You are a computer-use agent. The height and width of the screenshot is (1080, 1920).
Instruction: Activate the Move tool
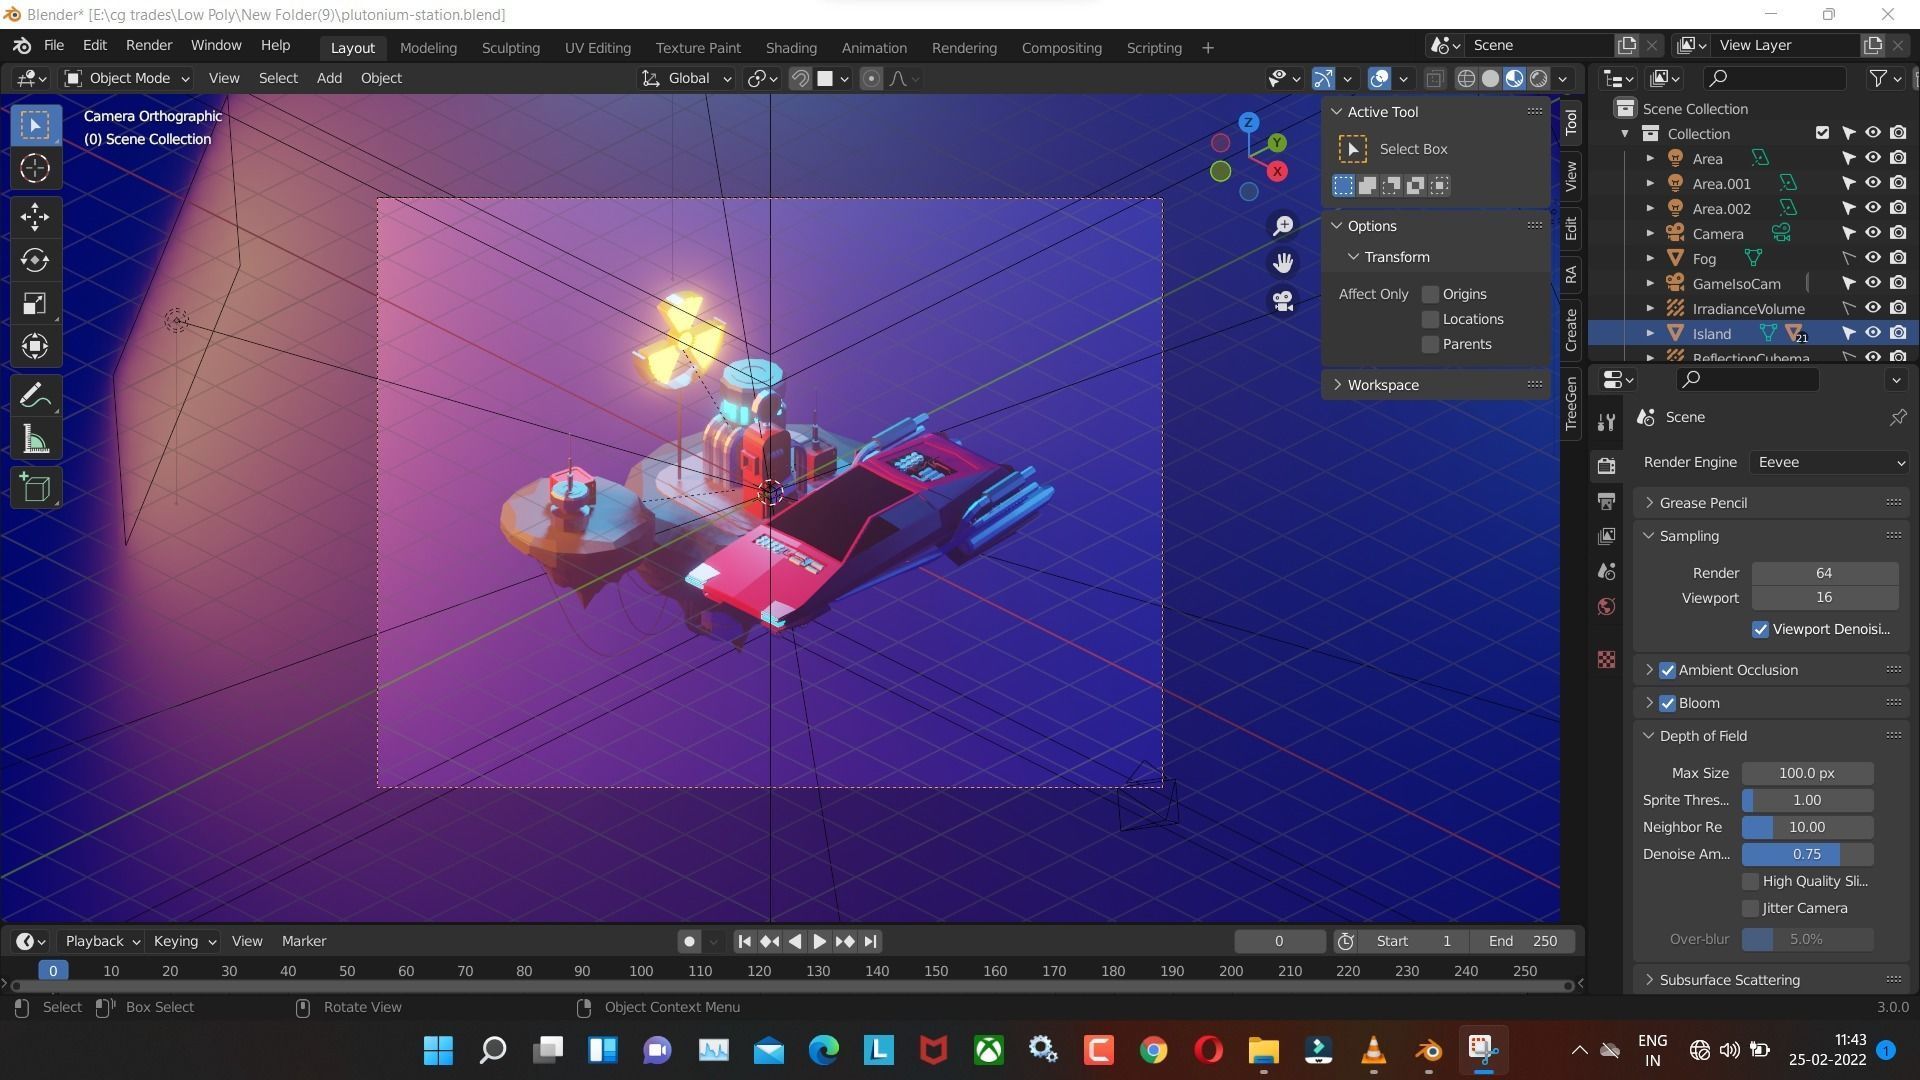35,217
